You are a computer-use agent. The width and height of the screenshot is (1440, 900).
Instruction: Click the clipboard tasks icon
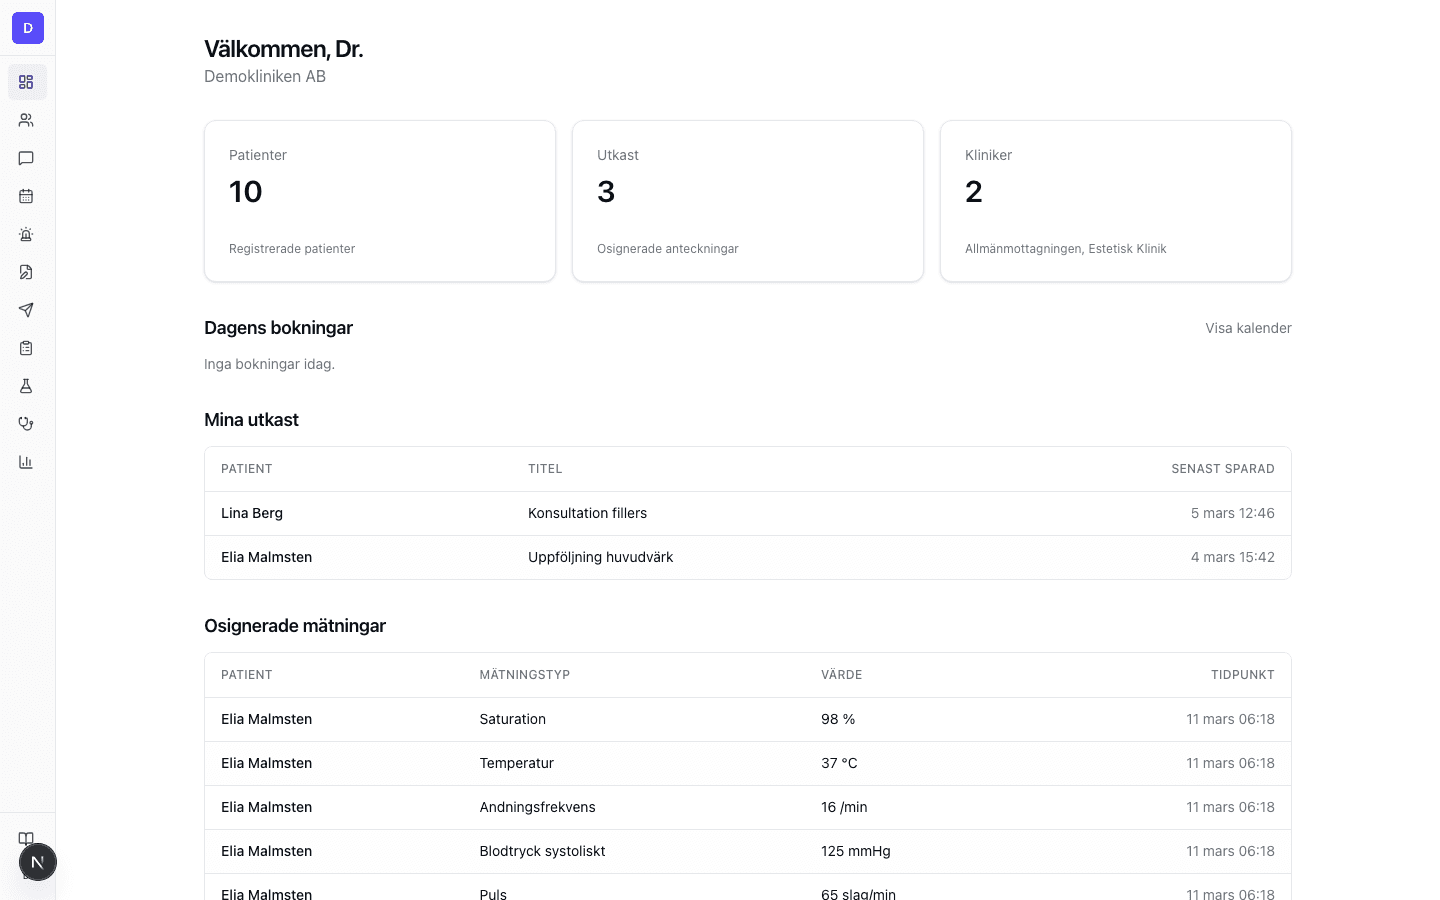pos(26,347)
